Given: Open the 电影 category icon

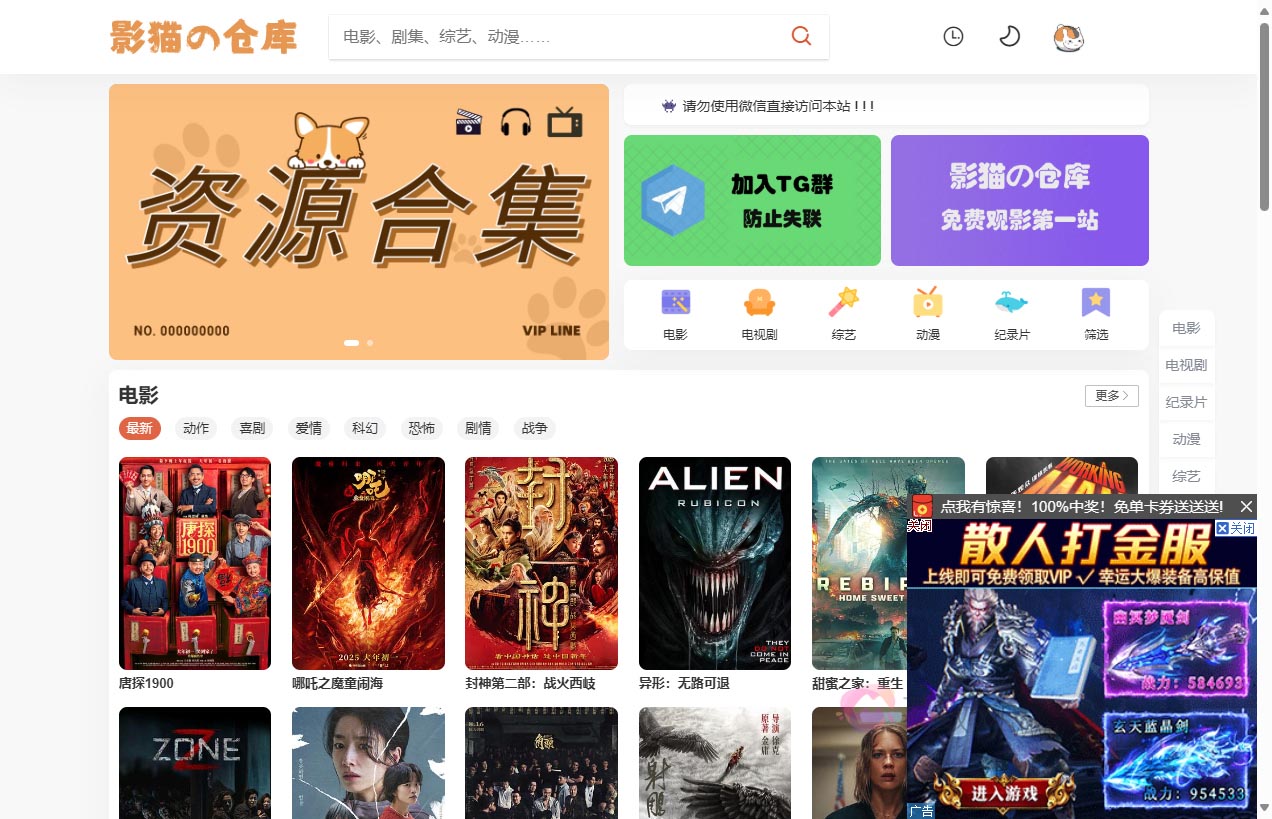Looking at the screenshot, I should click(x=675, y=312).
